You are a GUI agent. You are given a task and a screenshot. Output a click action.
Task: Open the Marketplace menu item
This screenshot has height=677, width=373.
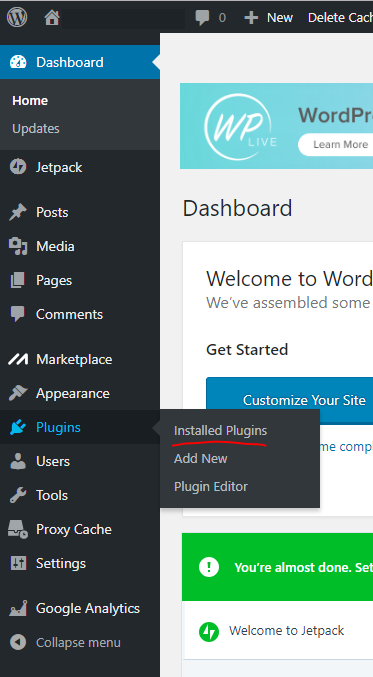[x=80, y=359]
